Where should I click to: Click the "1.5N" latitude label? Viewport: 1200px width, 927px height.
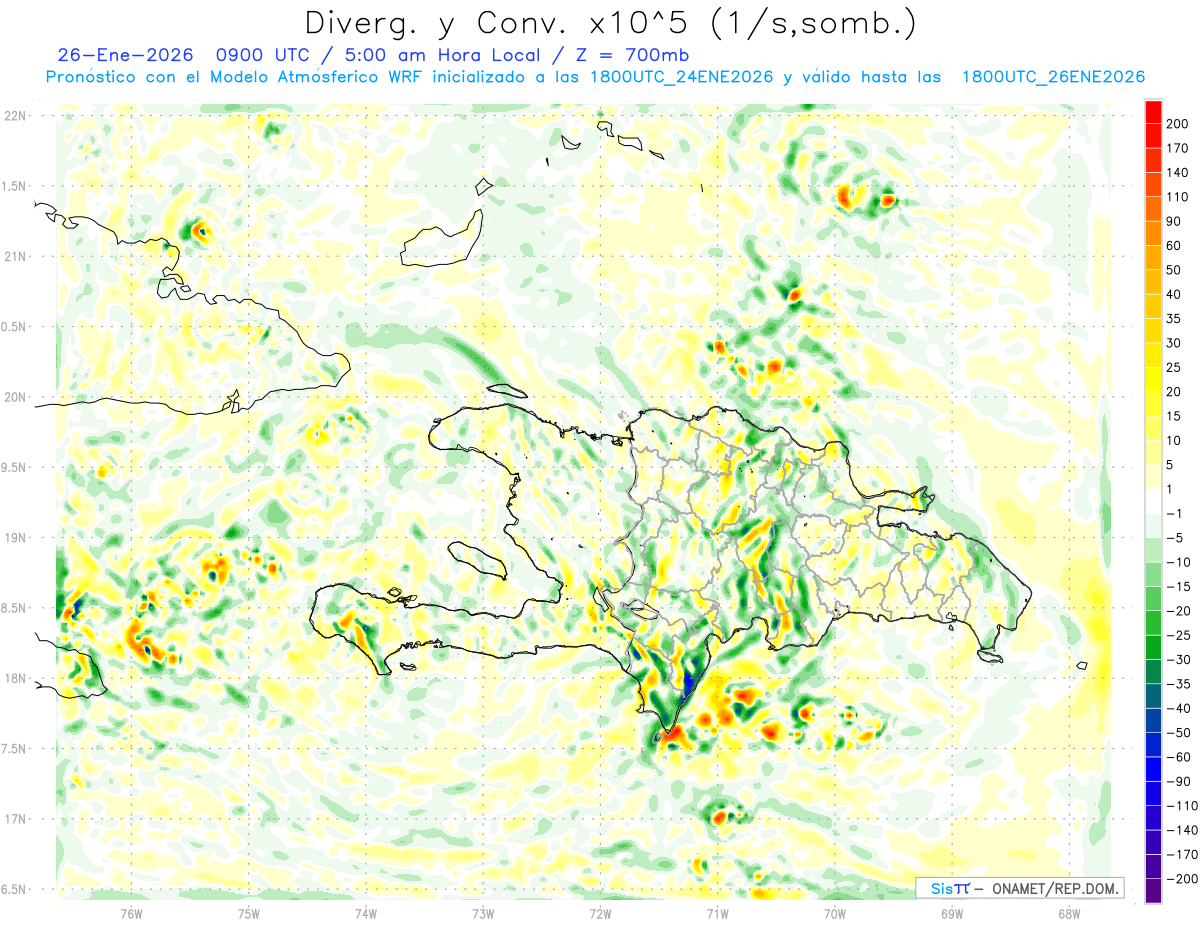15,186
